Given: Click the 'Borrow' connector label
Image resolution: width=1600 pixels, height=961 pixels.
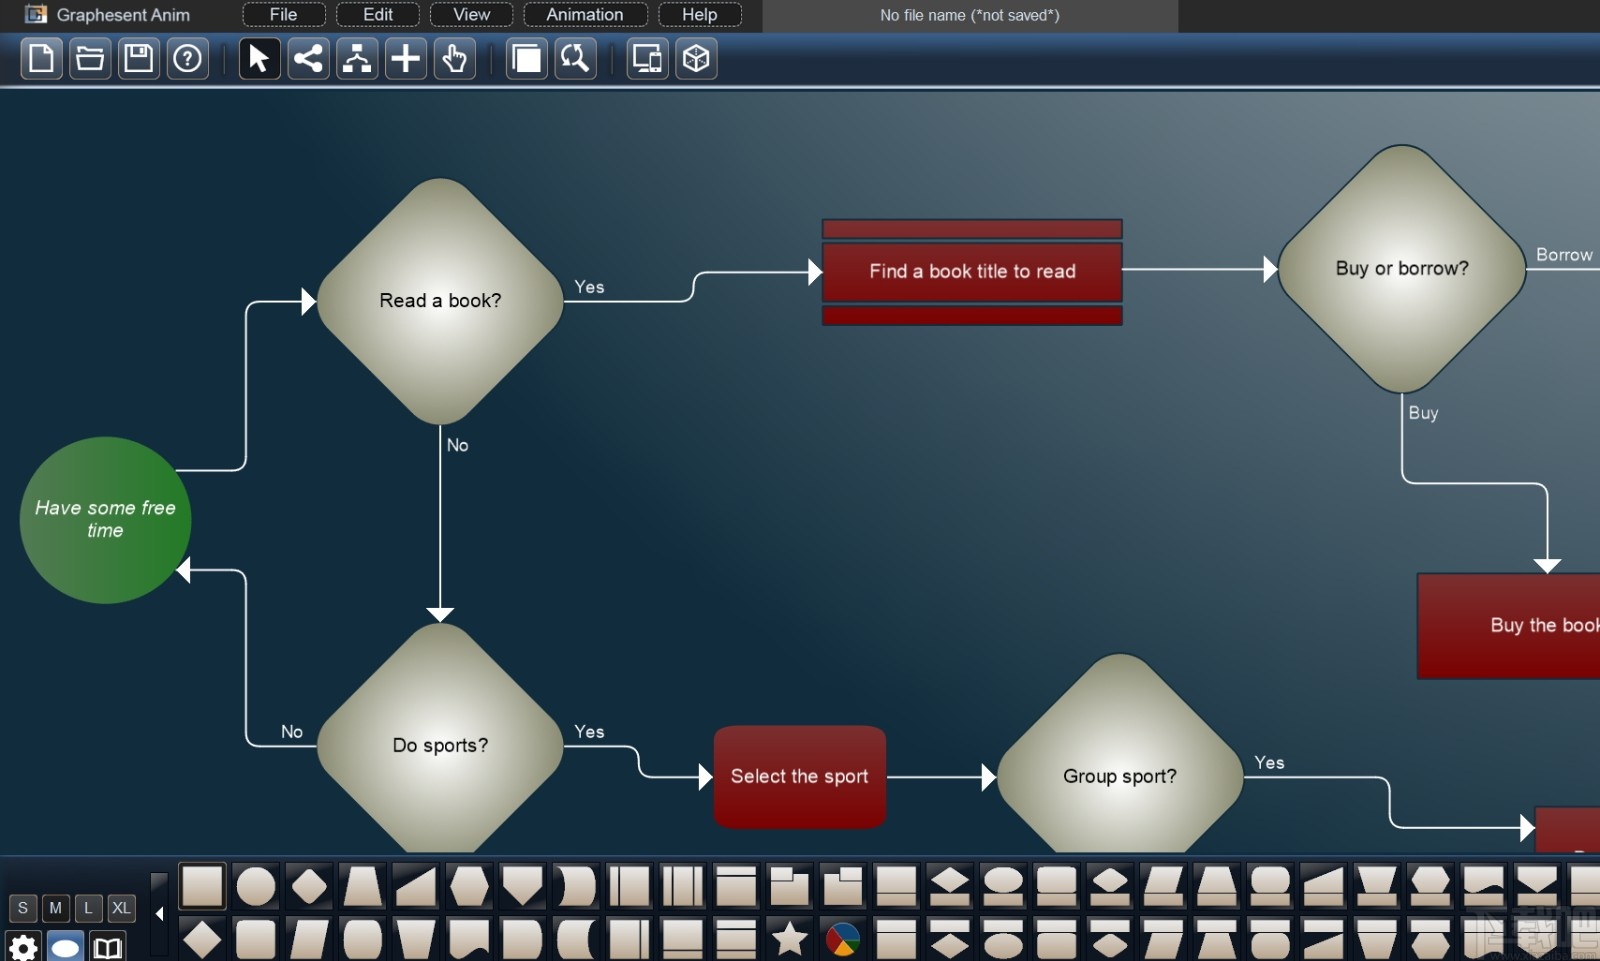Looking at the screenshot, I should click(1564, 255).
